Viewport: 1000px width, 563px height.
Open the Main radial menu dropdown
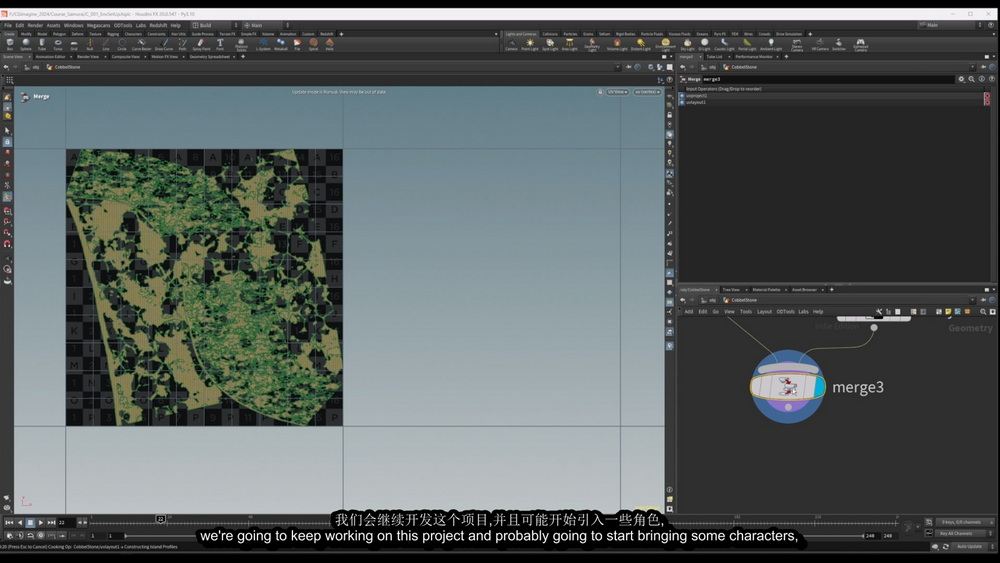click(267, 26)
